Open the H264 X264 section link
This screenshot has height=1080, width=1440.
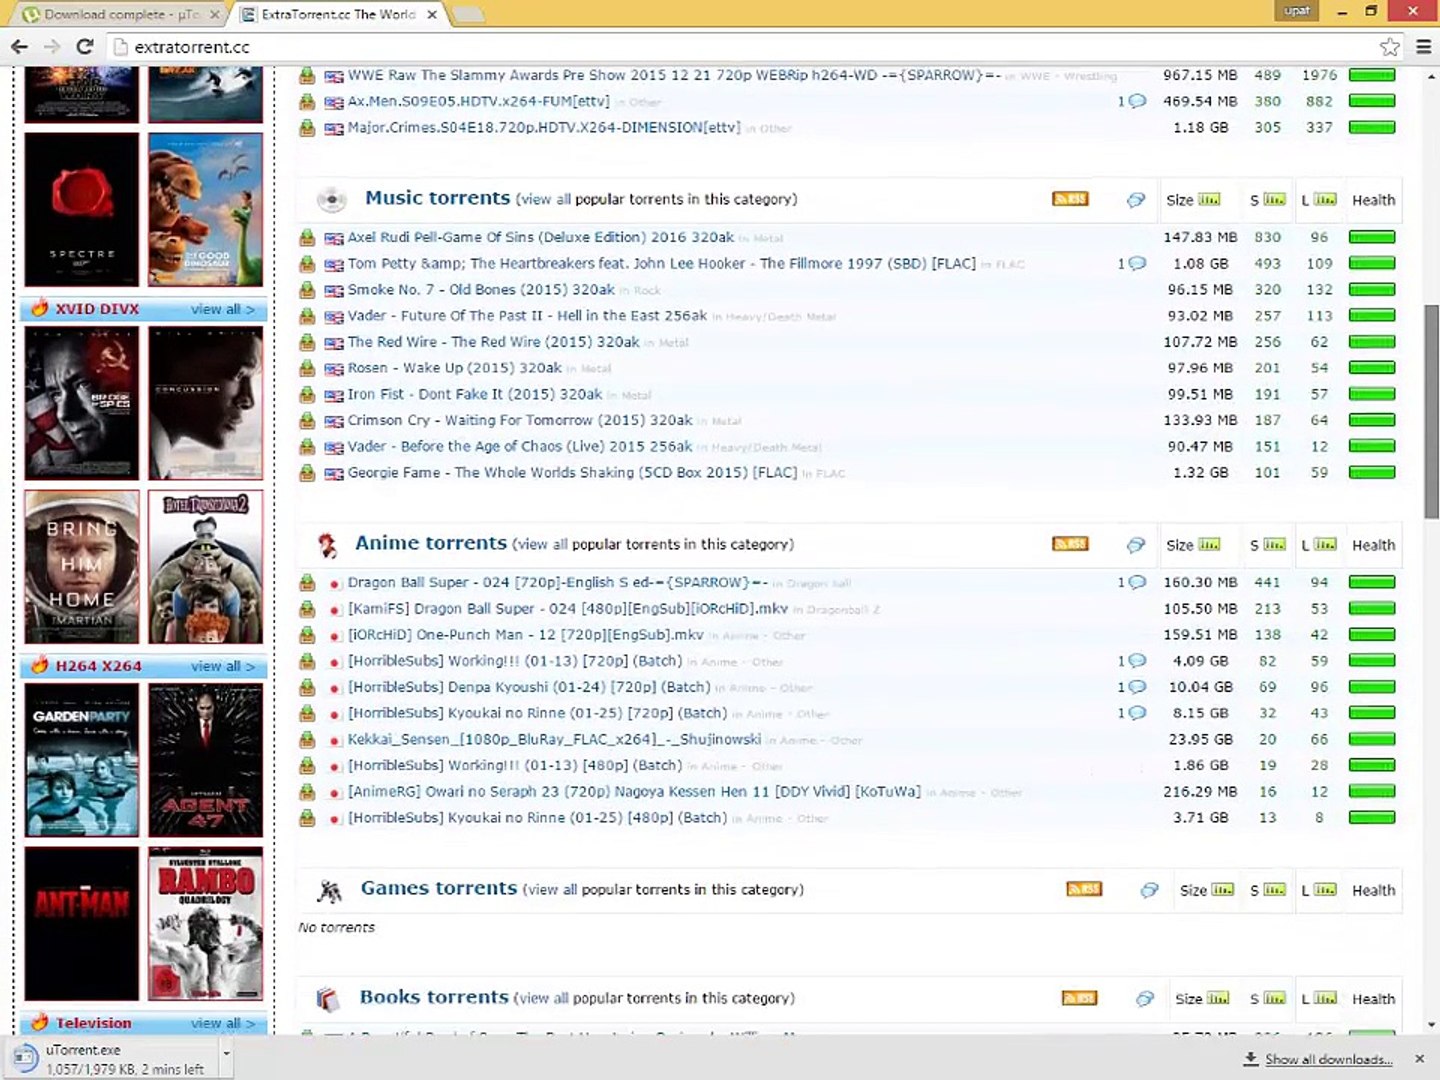(x=98, y=666)
